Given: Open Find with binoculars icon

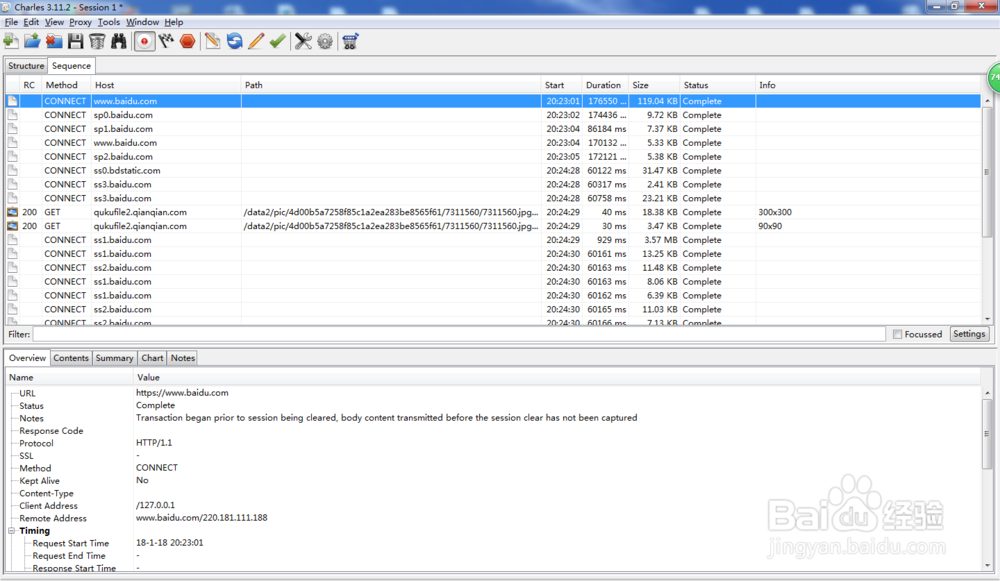Looking at the screenshot, I should pos(119,41).
